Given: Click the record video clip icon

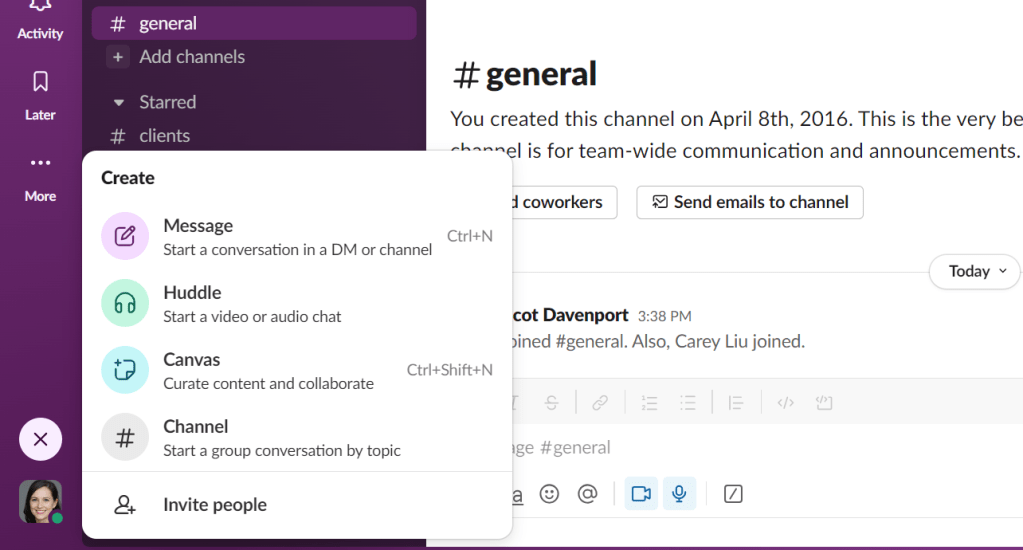Looking at the screenshot, I should point(641,494).
